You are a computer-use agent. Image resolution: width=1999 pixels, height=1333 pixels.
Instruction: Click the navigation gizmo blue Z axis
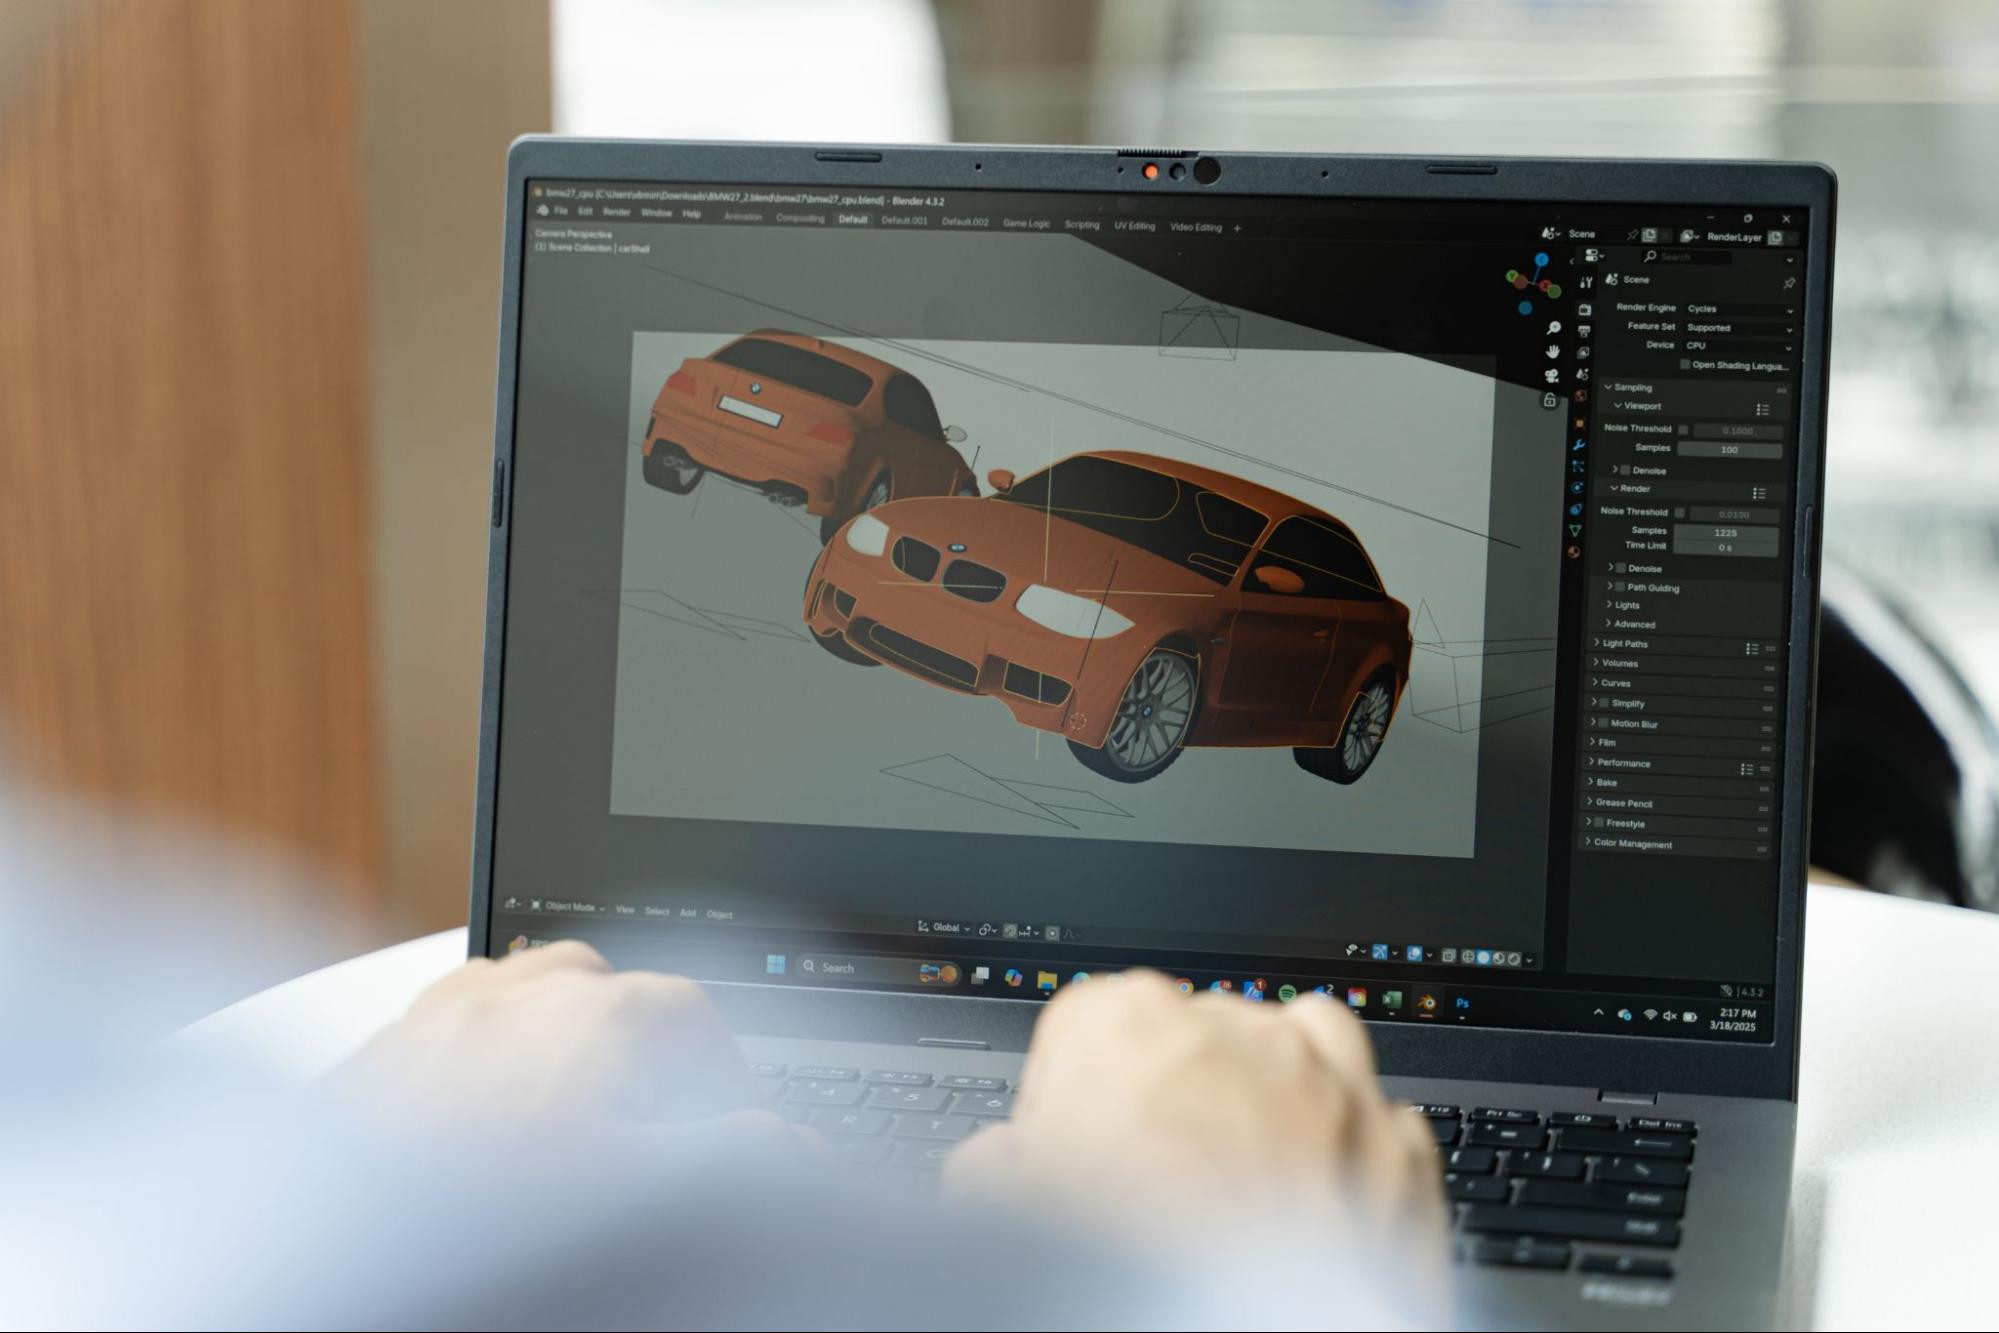[1542, 260]
